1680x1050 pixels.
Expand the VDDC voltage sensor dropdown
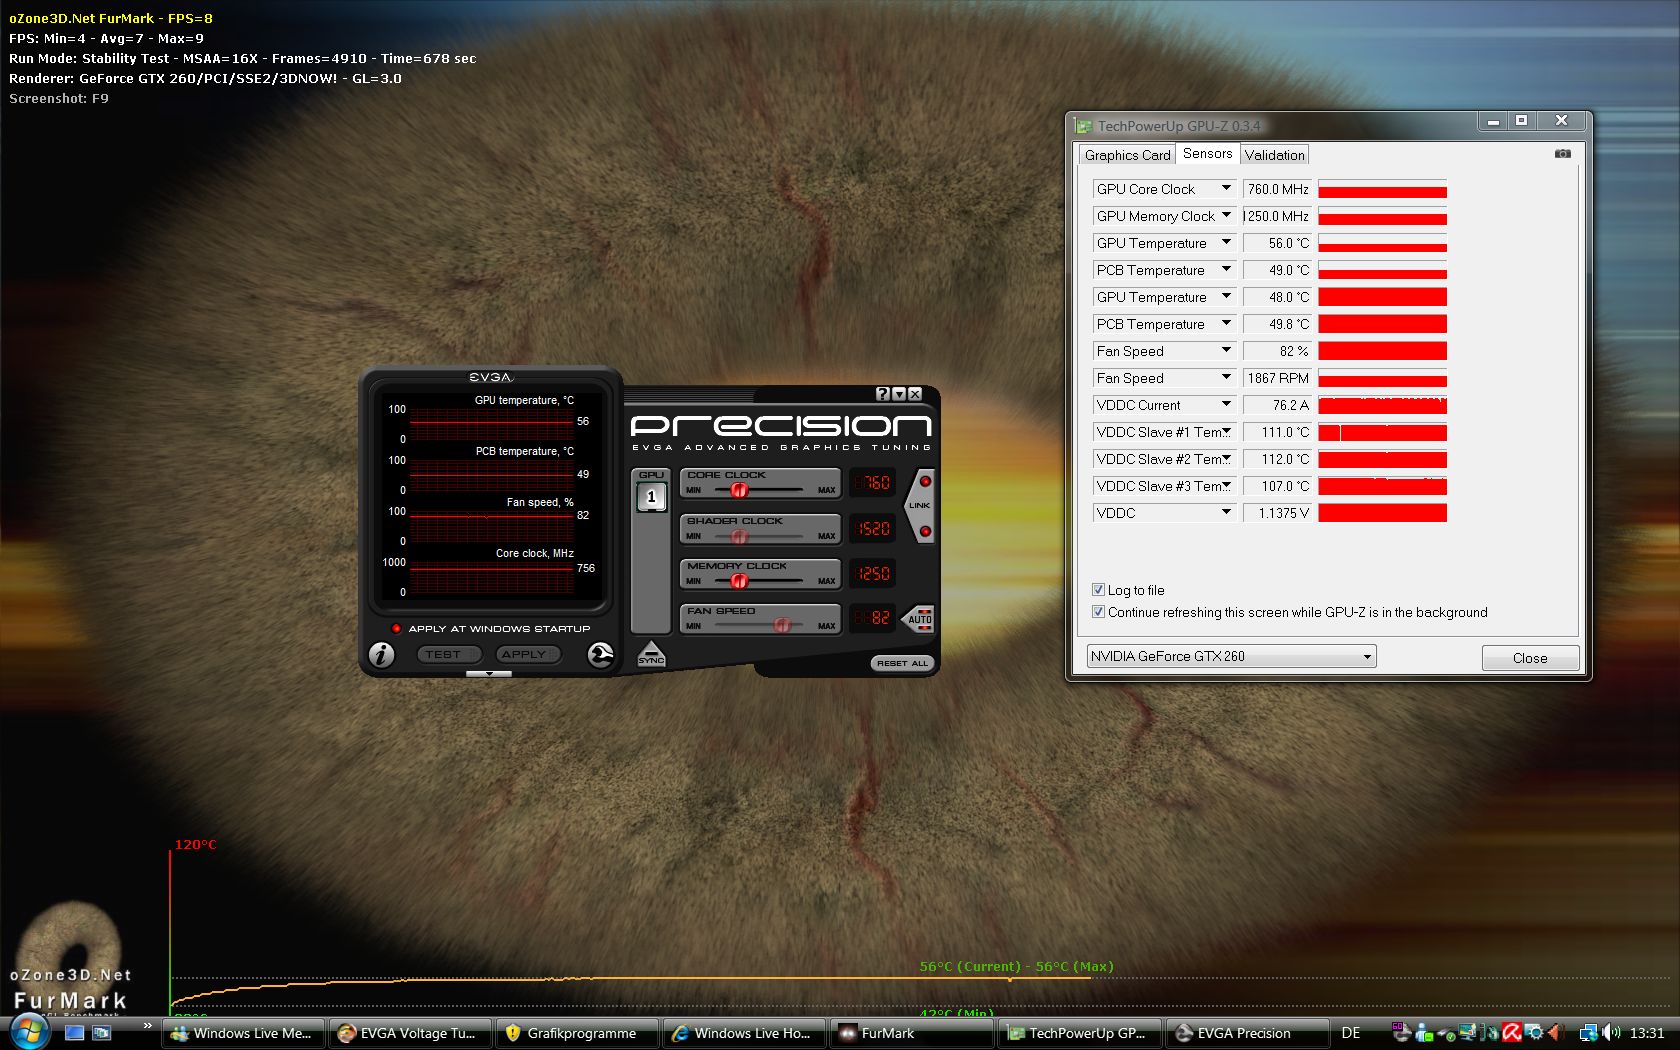pos(1226,512)
